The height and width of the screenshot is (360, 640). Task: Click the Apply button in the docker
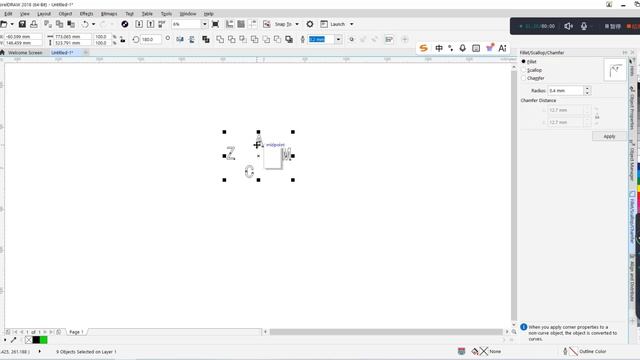(609, 136)
